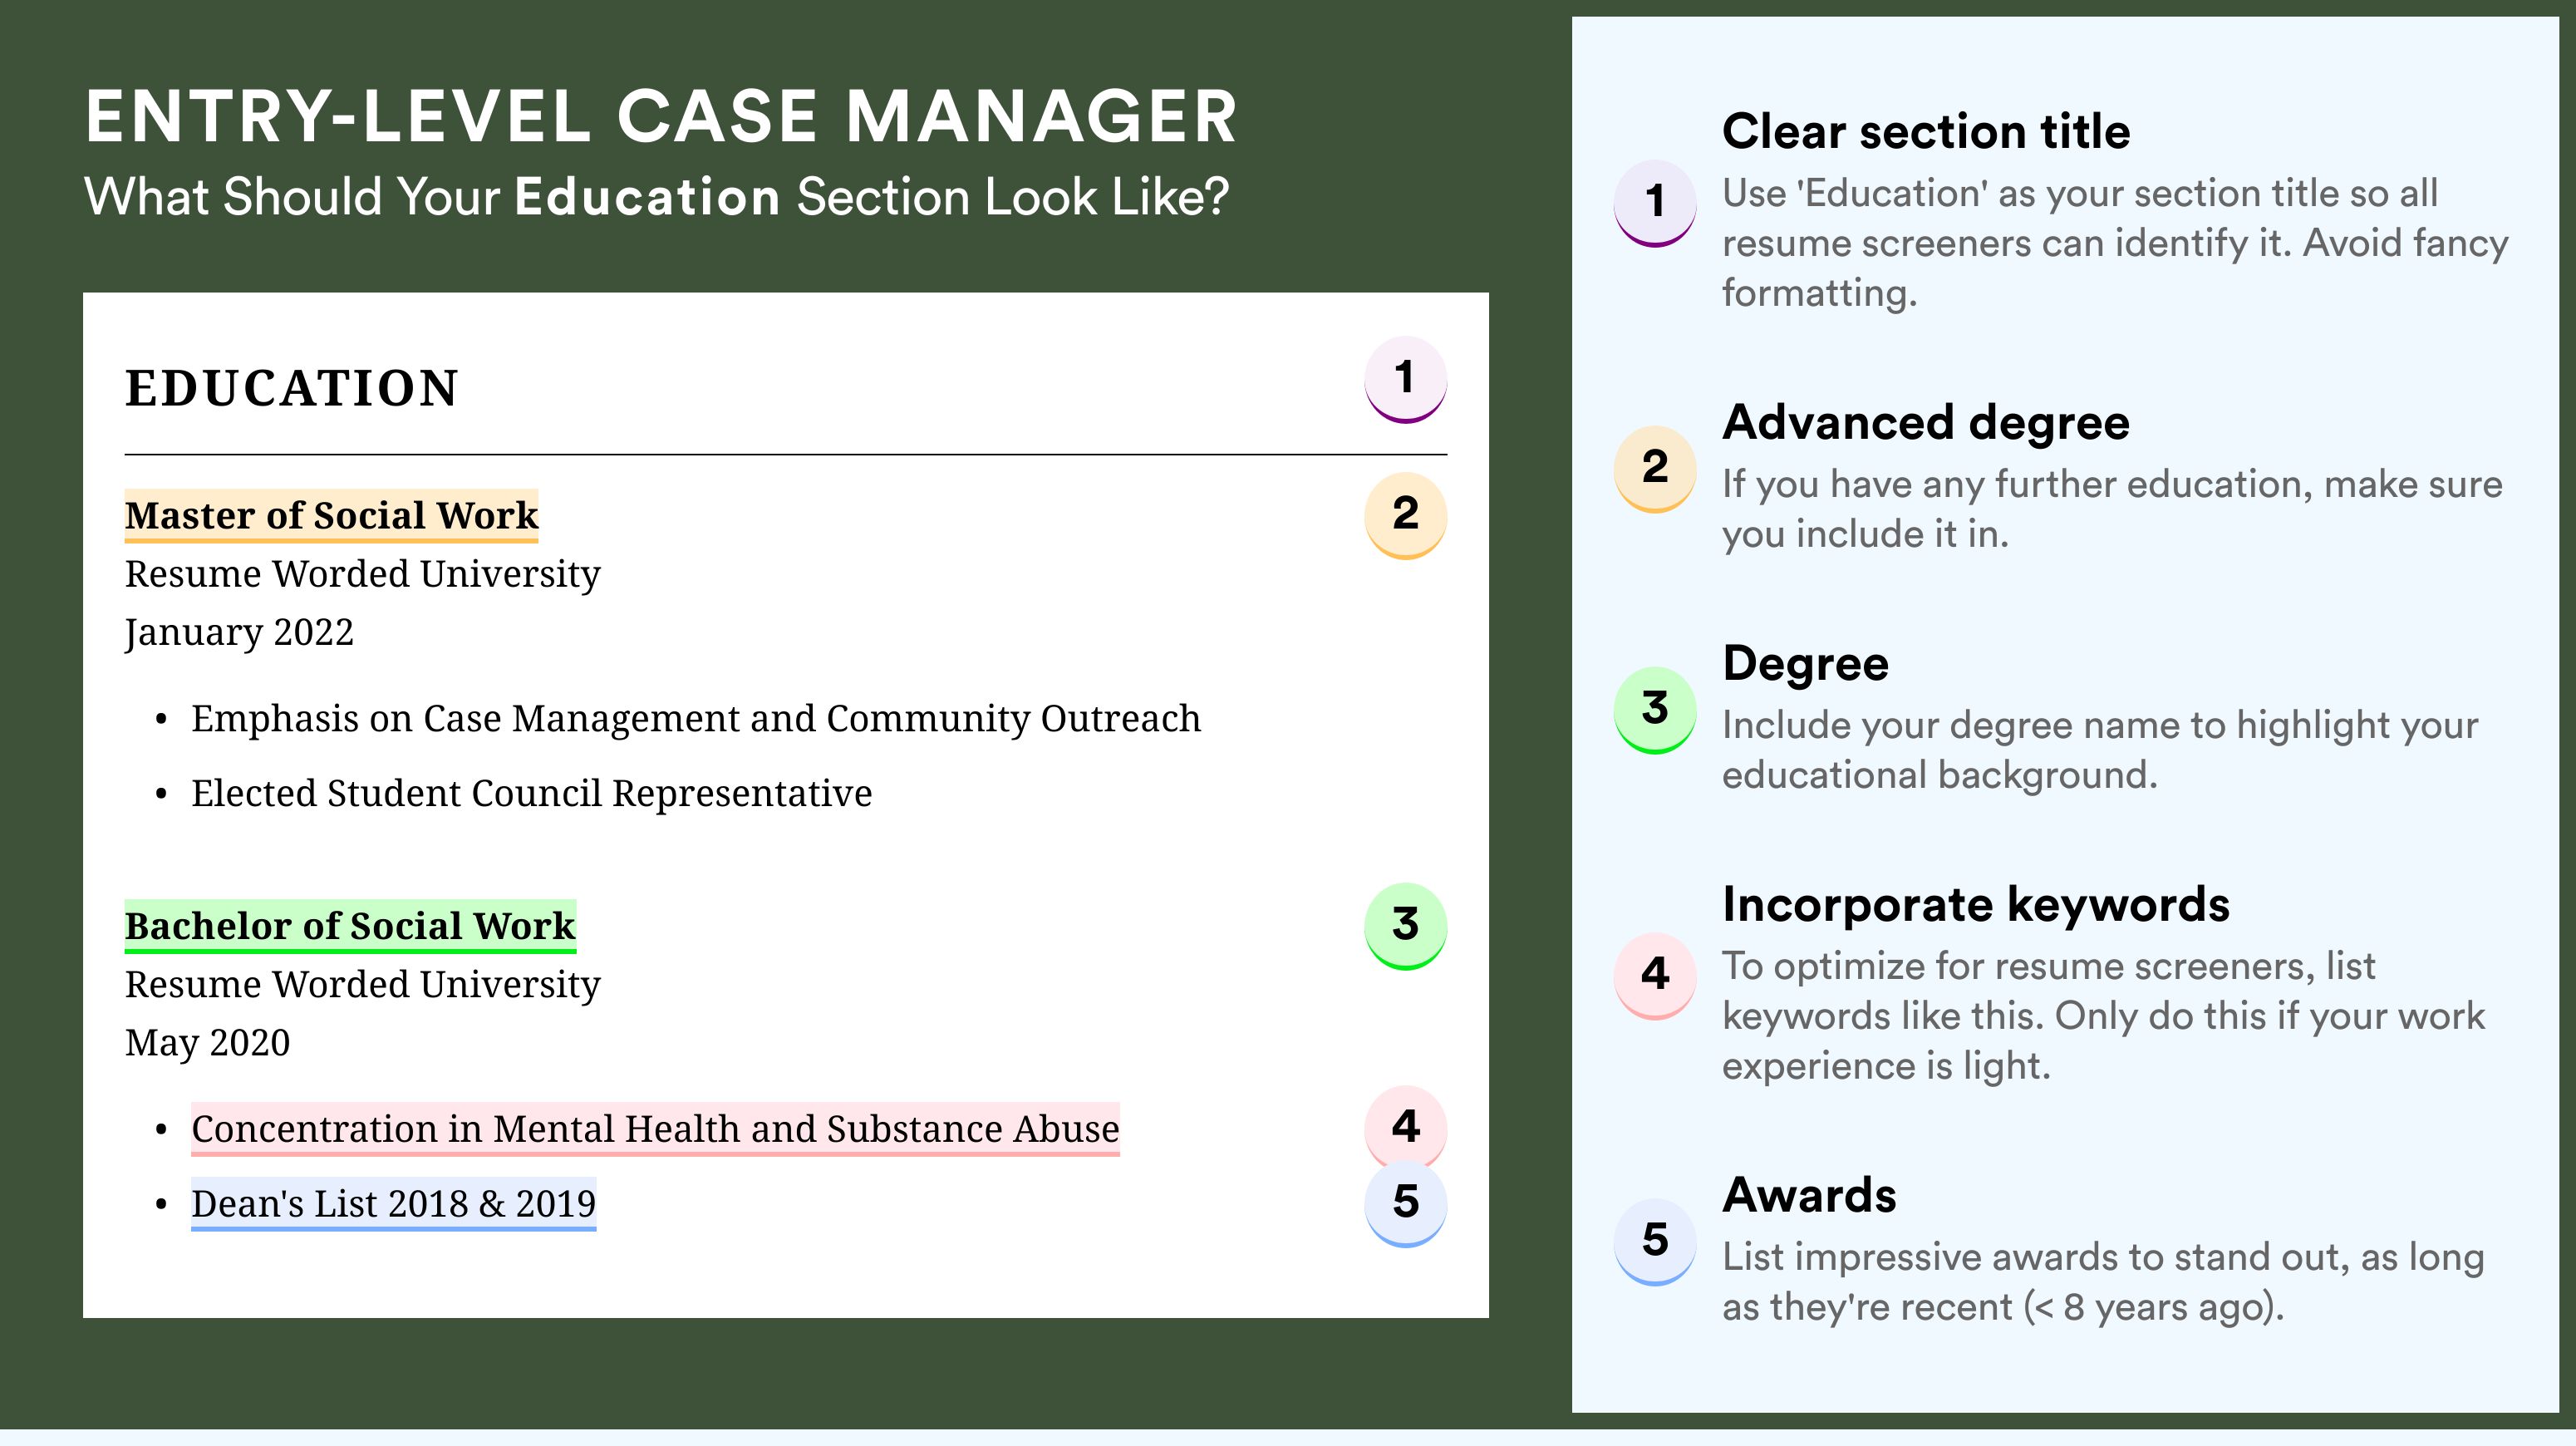Select badge 4 next to Incorporate keywords tip

pyautogui.click(x=1655, y=974)
